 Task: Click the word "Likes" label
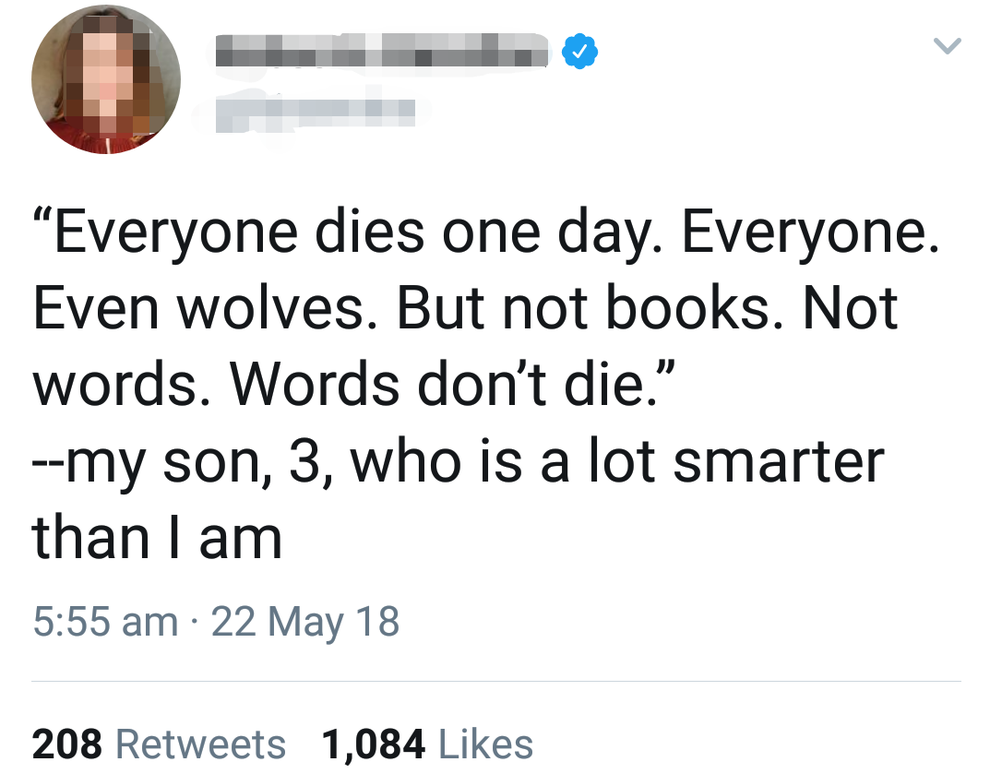[x=485, y=745]
